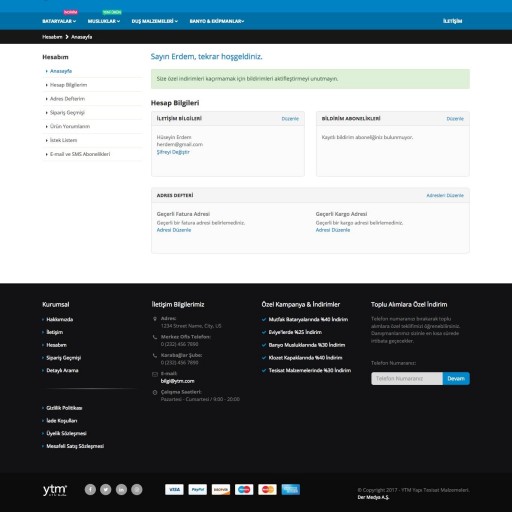This screenshot has width=512, height=512.
Task: Click the Eviye'lerde %25 İndirim campaign
Action: click(295, 332)
